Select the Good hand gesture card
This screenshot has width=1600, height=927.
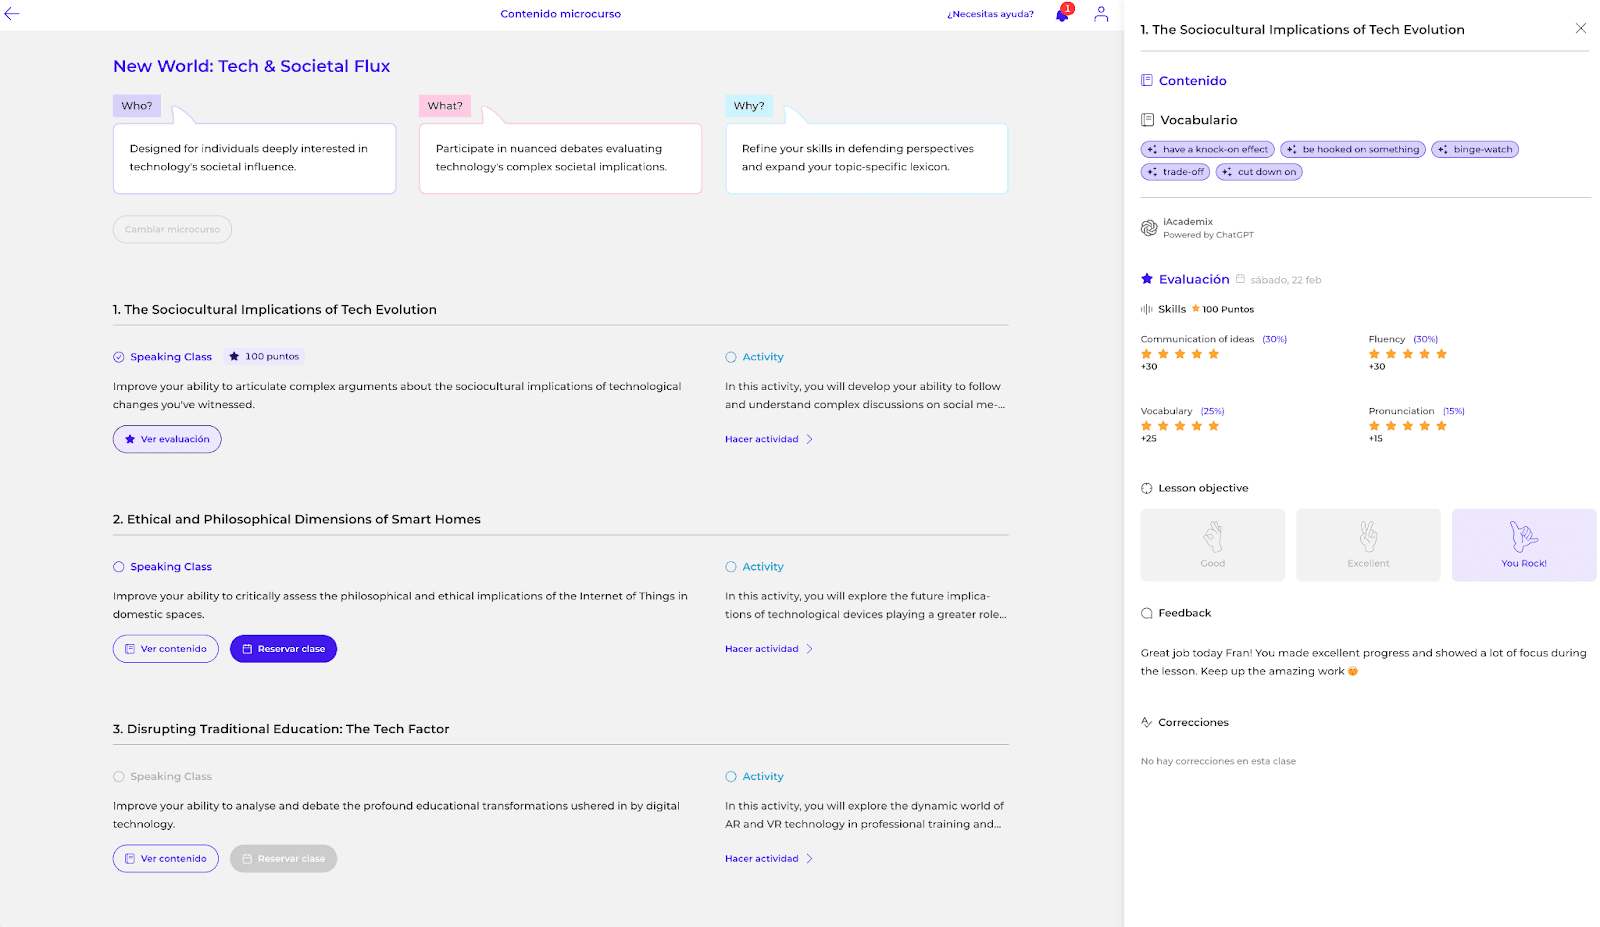point(1213,545)
